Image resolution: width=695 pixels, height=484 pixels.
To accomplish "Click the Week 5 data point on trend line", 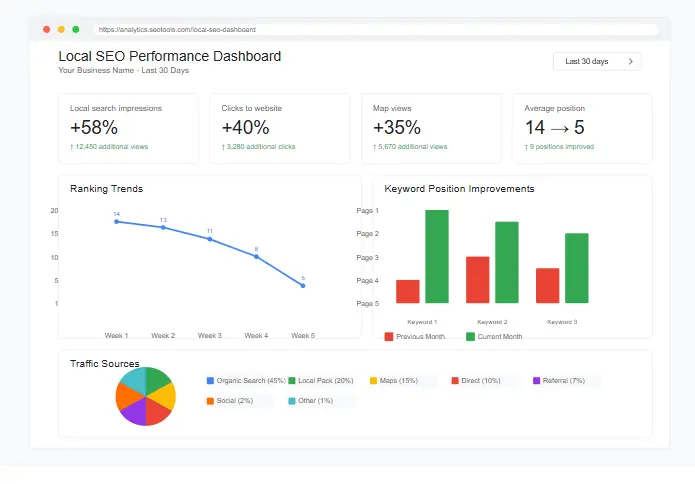I will pos(303,286).
